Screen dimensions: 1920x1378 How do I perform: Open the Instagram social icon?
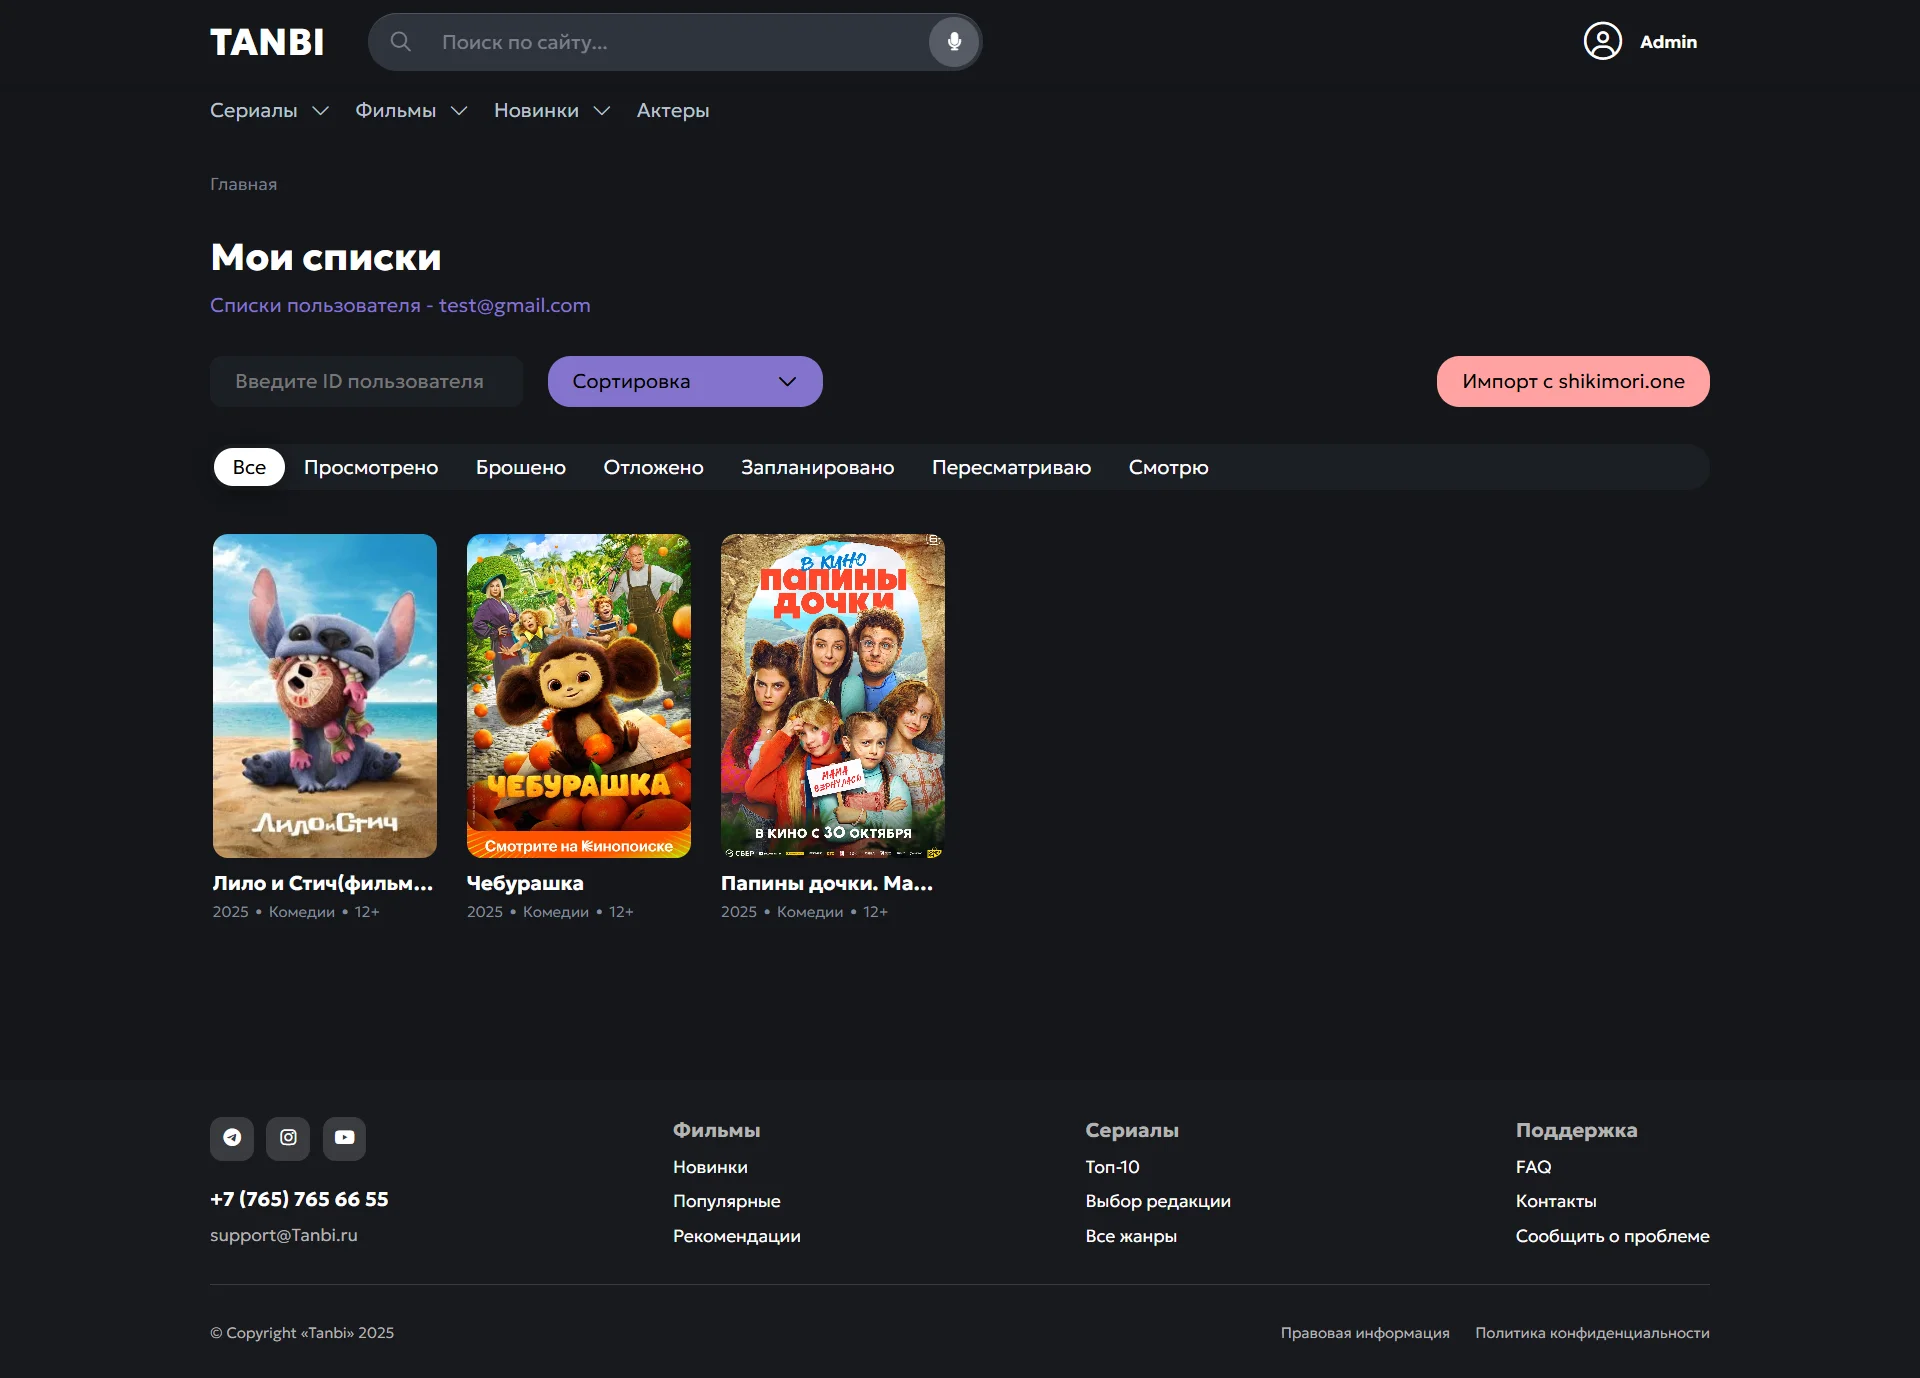click(288, 1138)
